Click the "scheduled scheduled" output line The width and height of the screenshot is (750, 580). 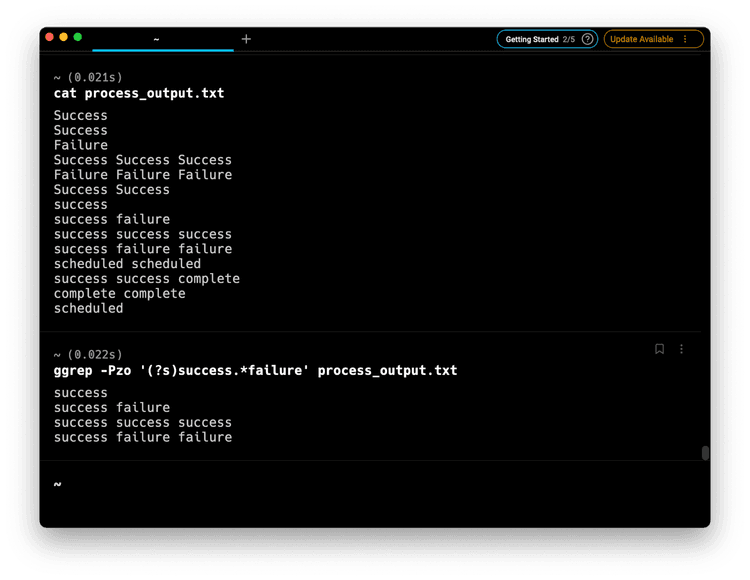[x=127, y=264]
